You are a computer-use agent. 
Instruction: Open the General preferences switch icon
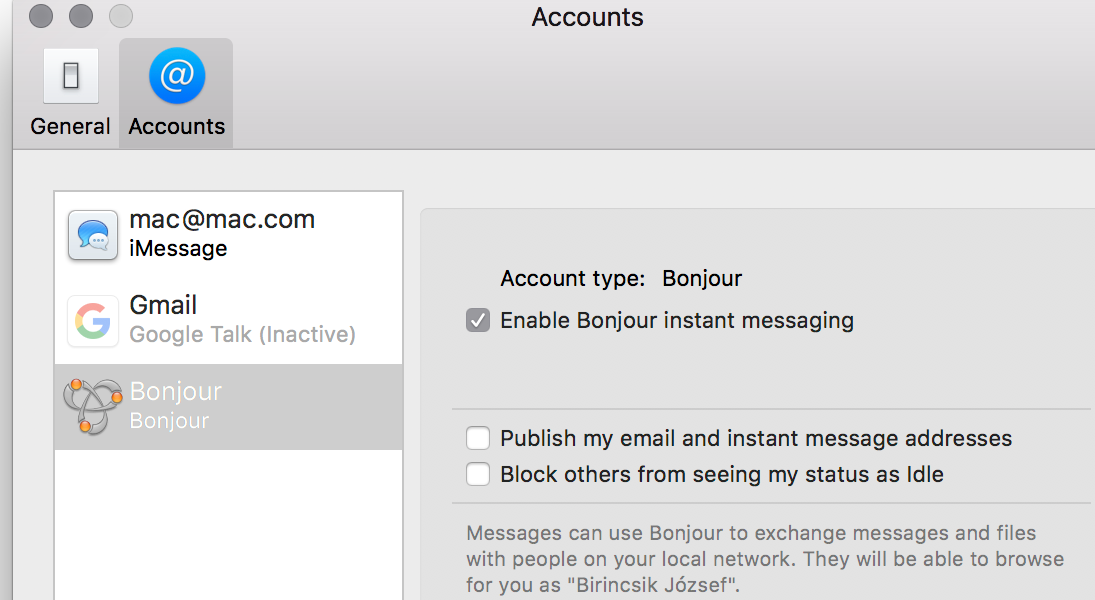[71, 75]
